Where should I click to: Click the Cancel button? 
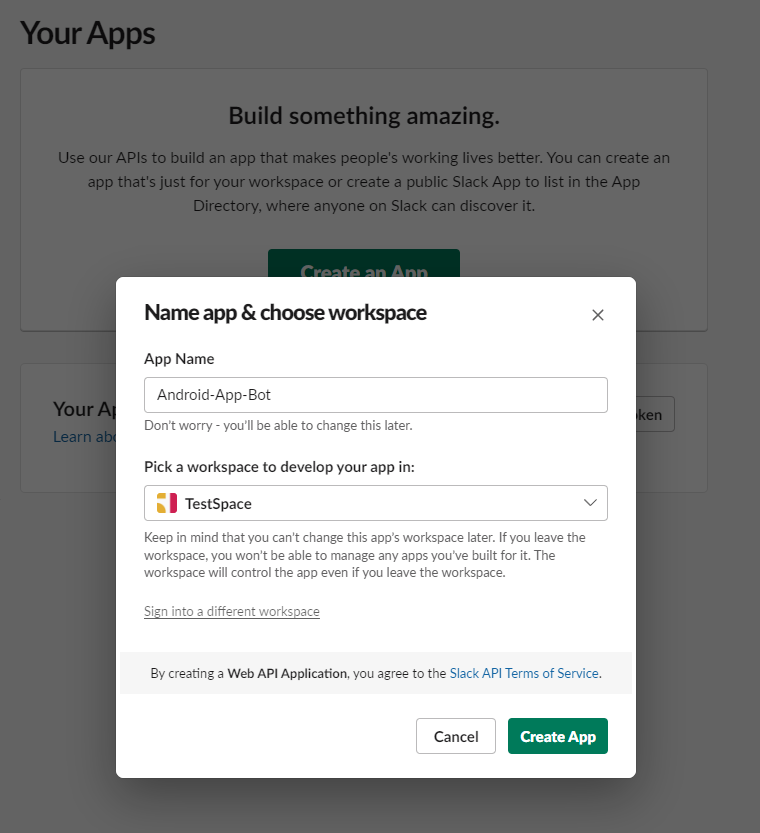[x=456, y=736]
